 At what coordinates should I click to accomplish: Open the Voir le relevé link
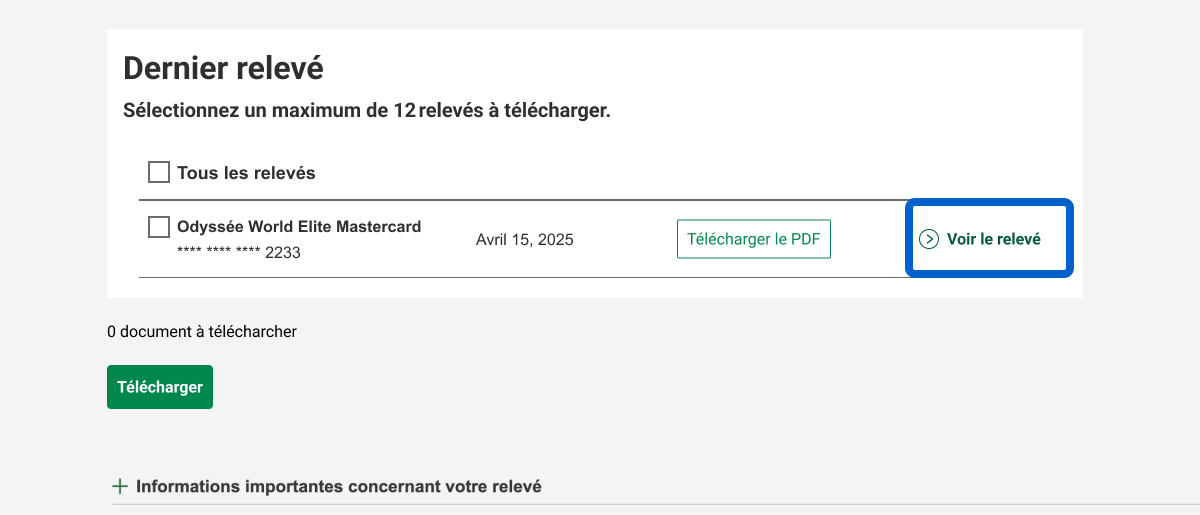click(x=993, y=239)
